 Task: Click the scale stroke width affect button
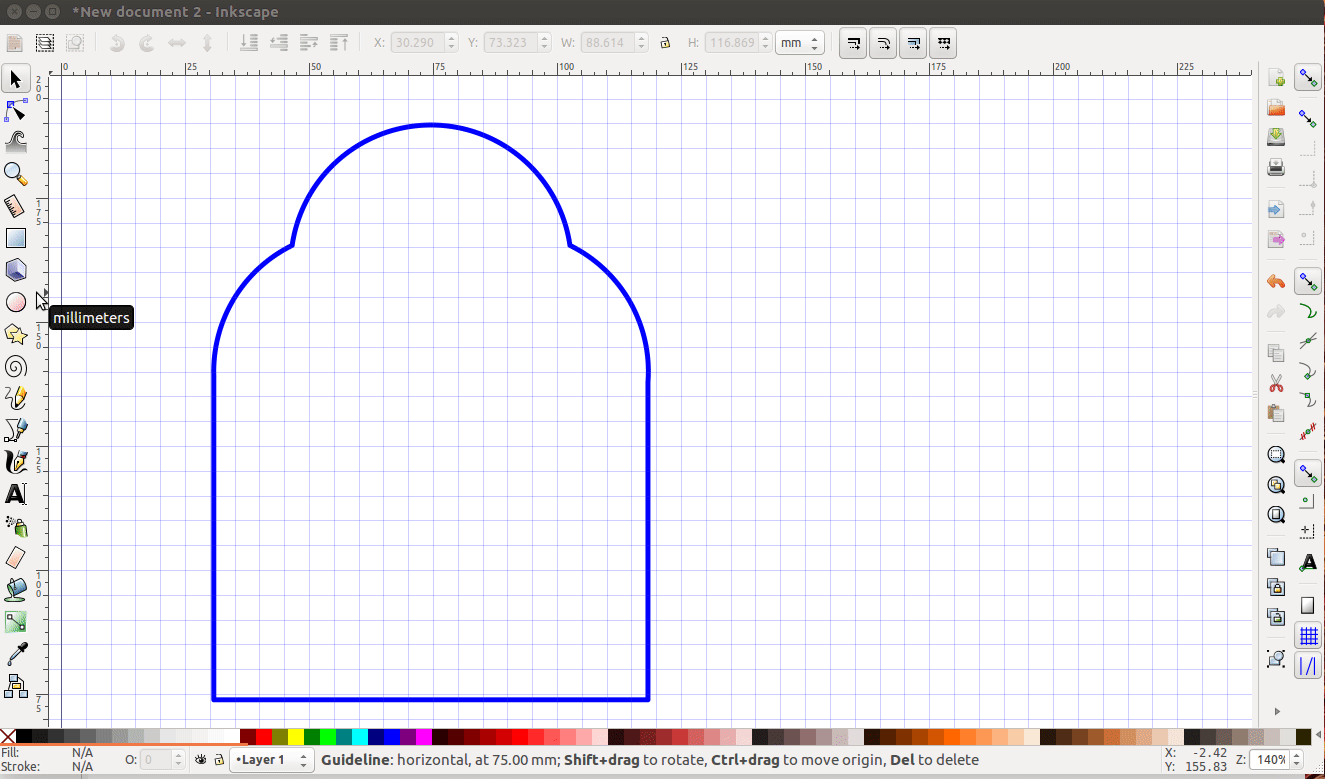[853, 43]
